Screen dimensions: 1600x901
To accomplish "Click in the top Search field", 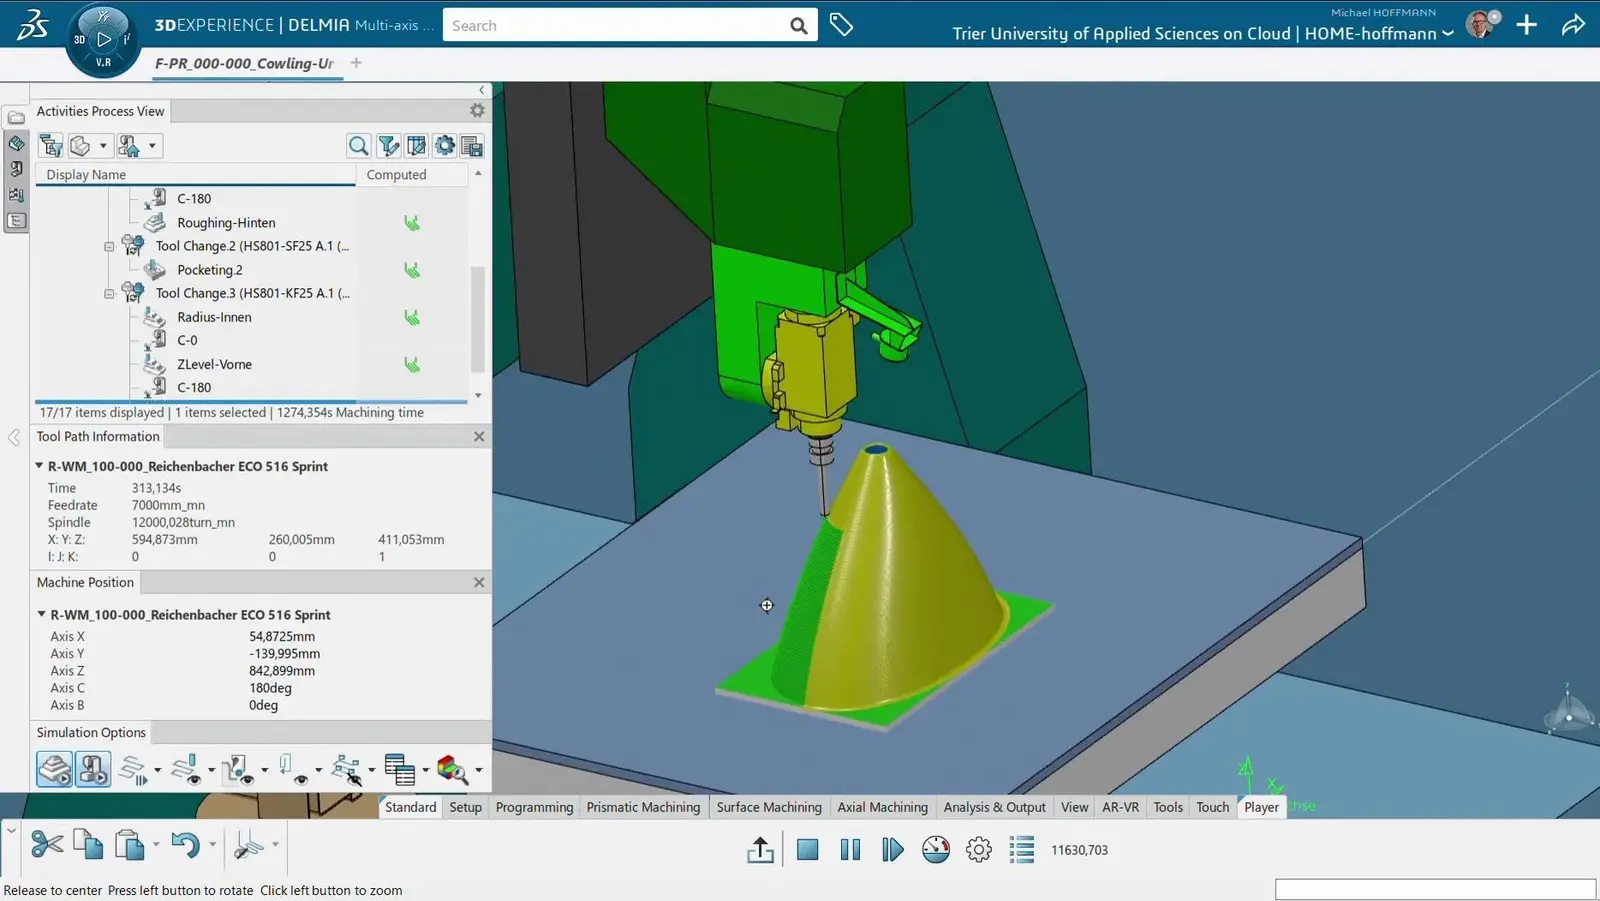I will [x=615, y=26].
